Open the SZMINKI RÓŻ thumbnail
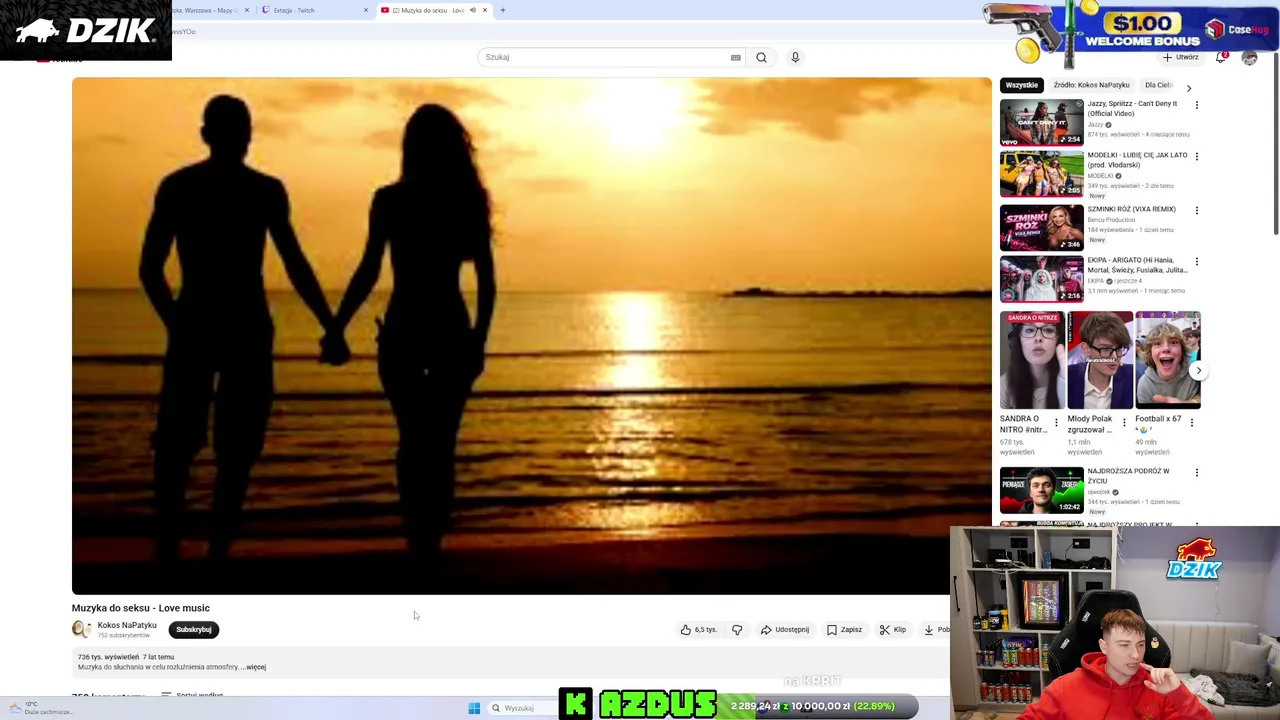1280x720 pixels. tap(1041, 227)
